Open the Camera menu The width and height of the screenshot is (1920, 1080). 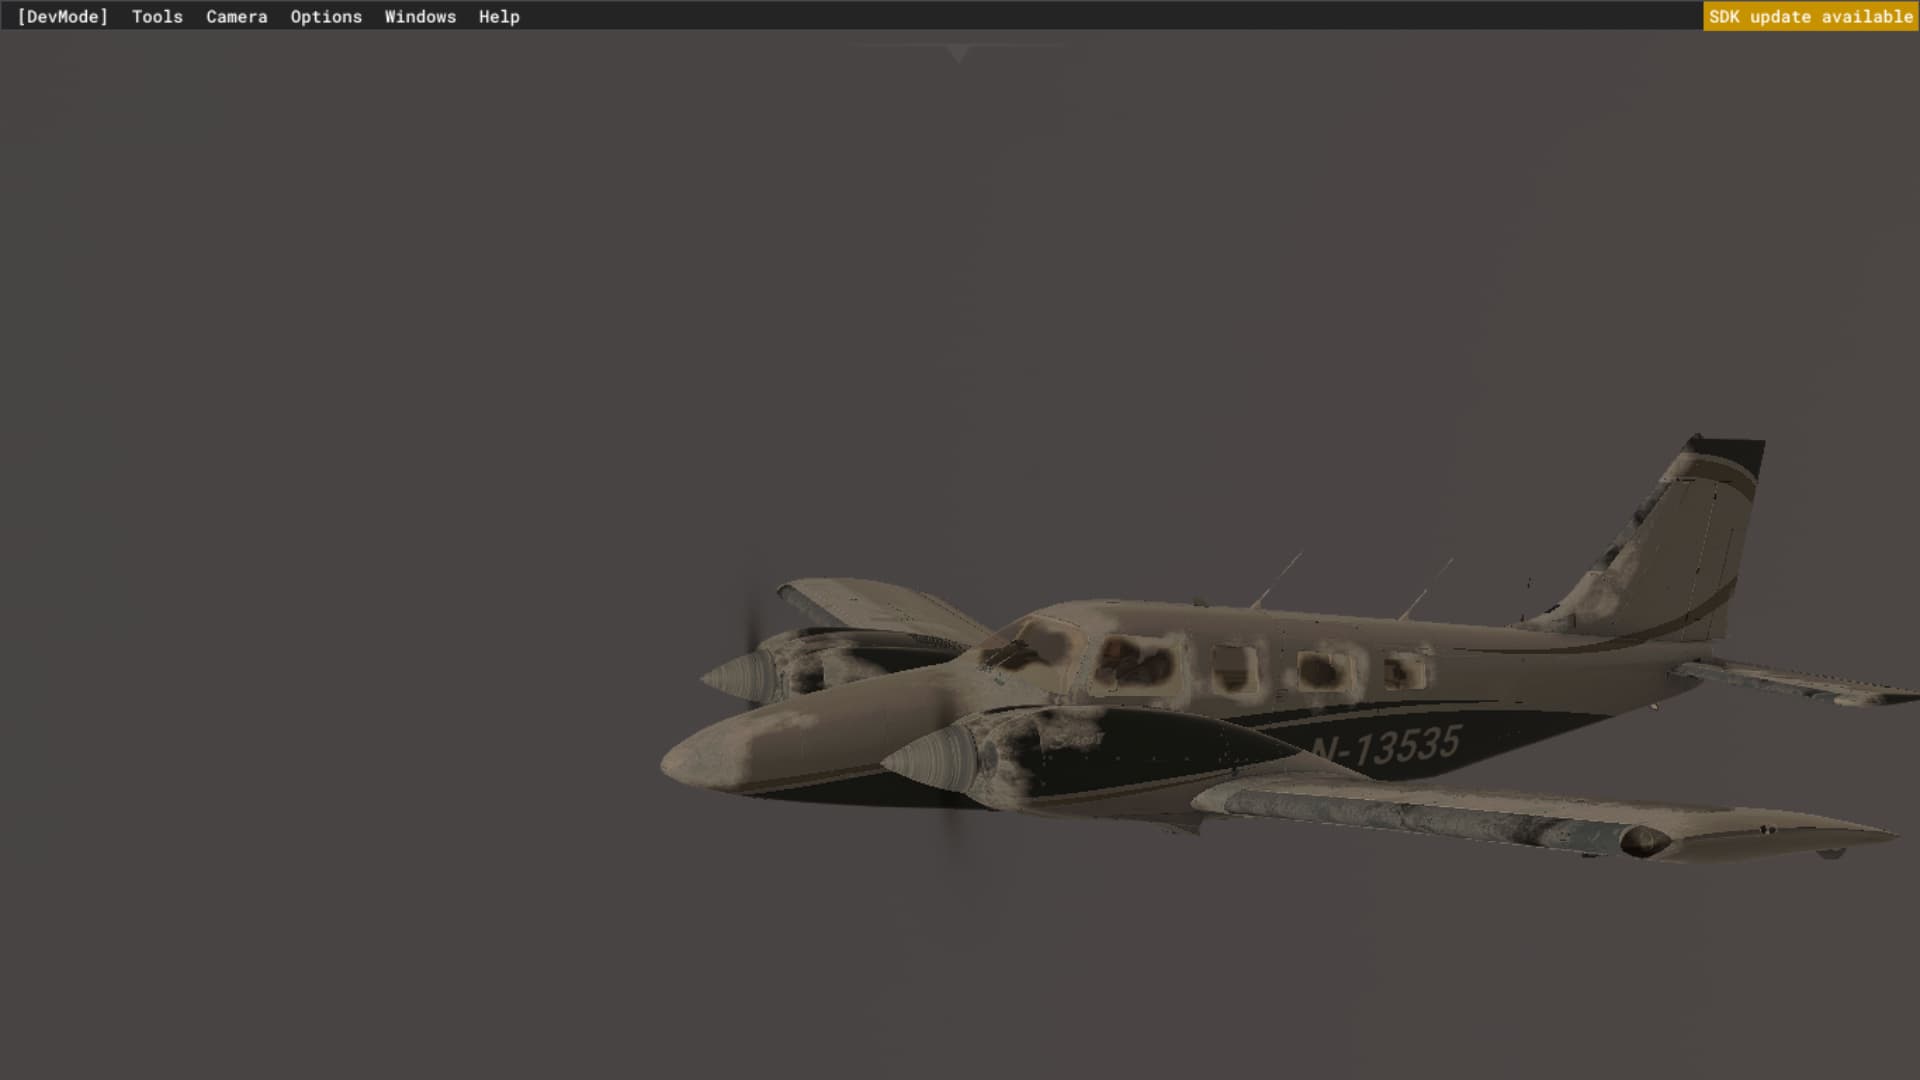tap(236, 16)
